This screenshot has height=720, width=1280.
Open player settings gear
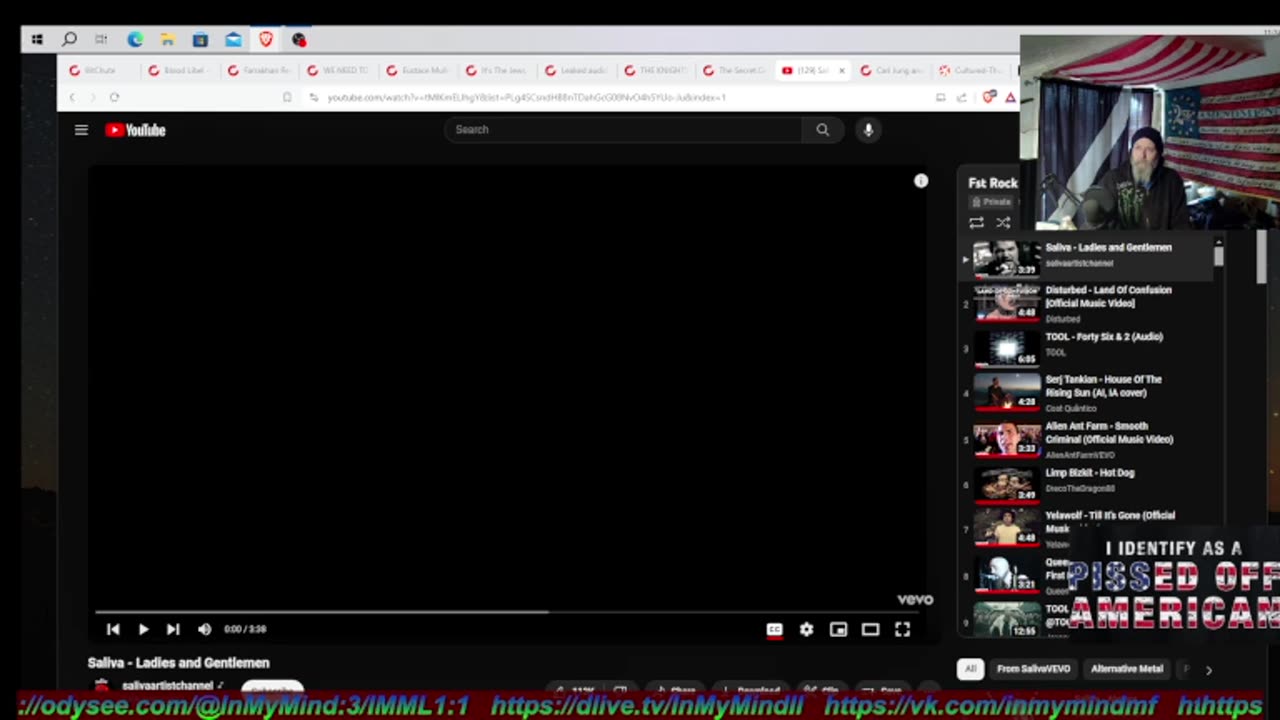pos(806,629)
